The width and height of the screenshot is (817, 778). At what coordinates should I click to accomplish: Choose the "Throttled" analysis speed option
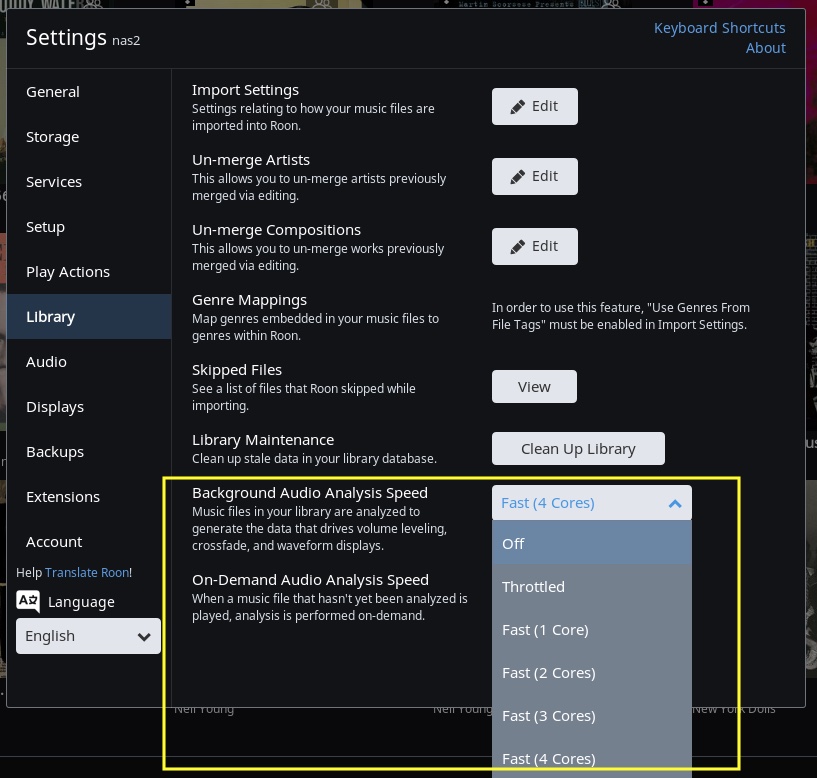[533, 586]
